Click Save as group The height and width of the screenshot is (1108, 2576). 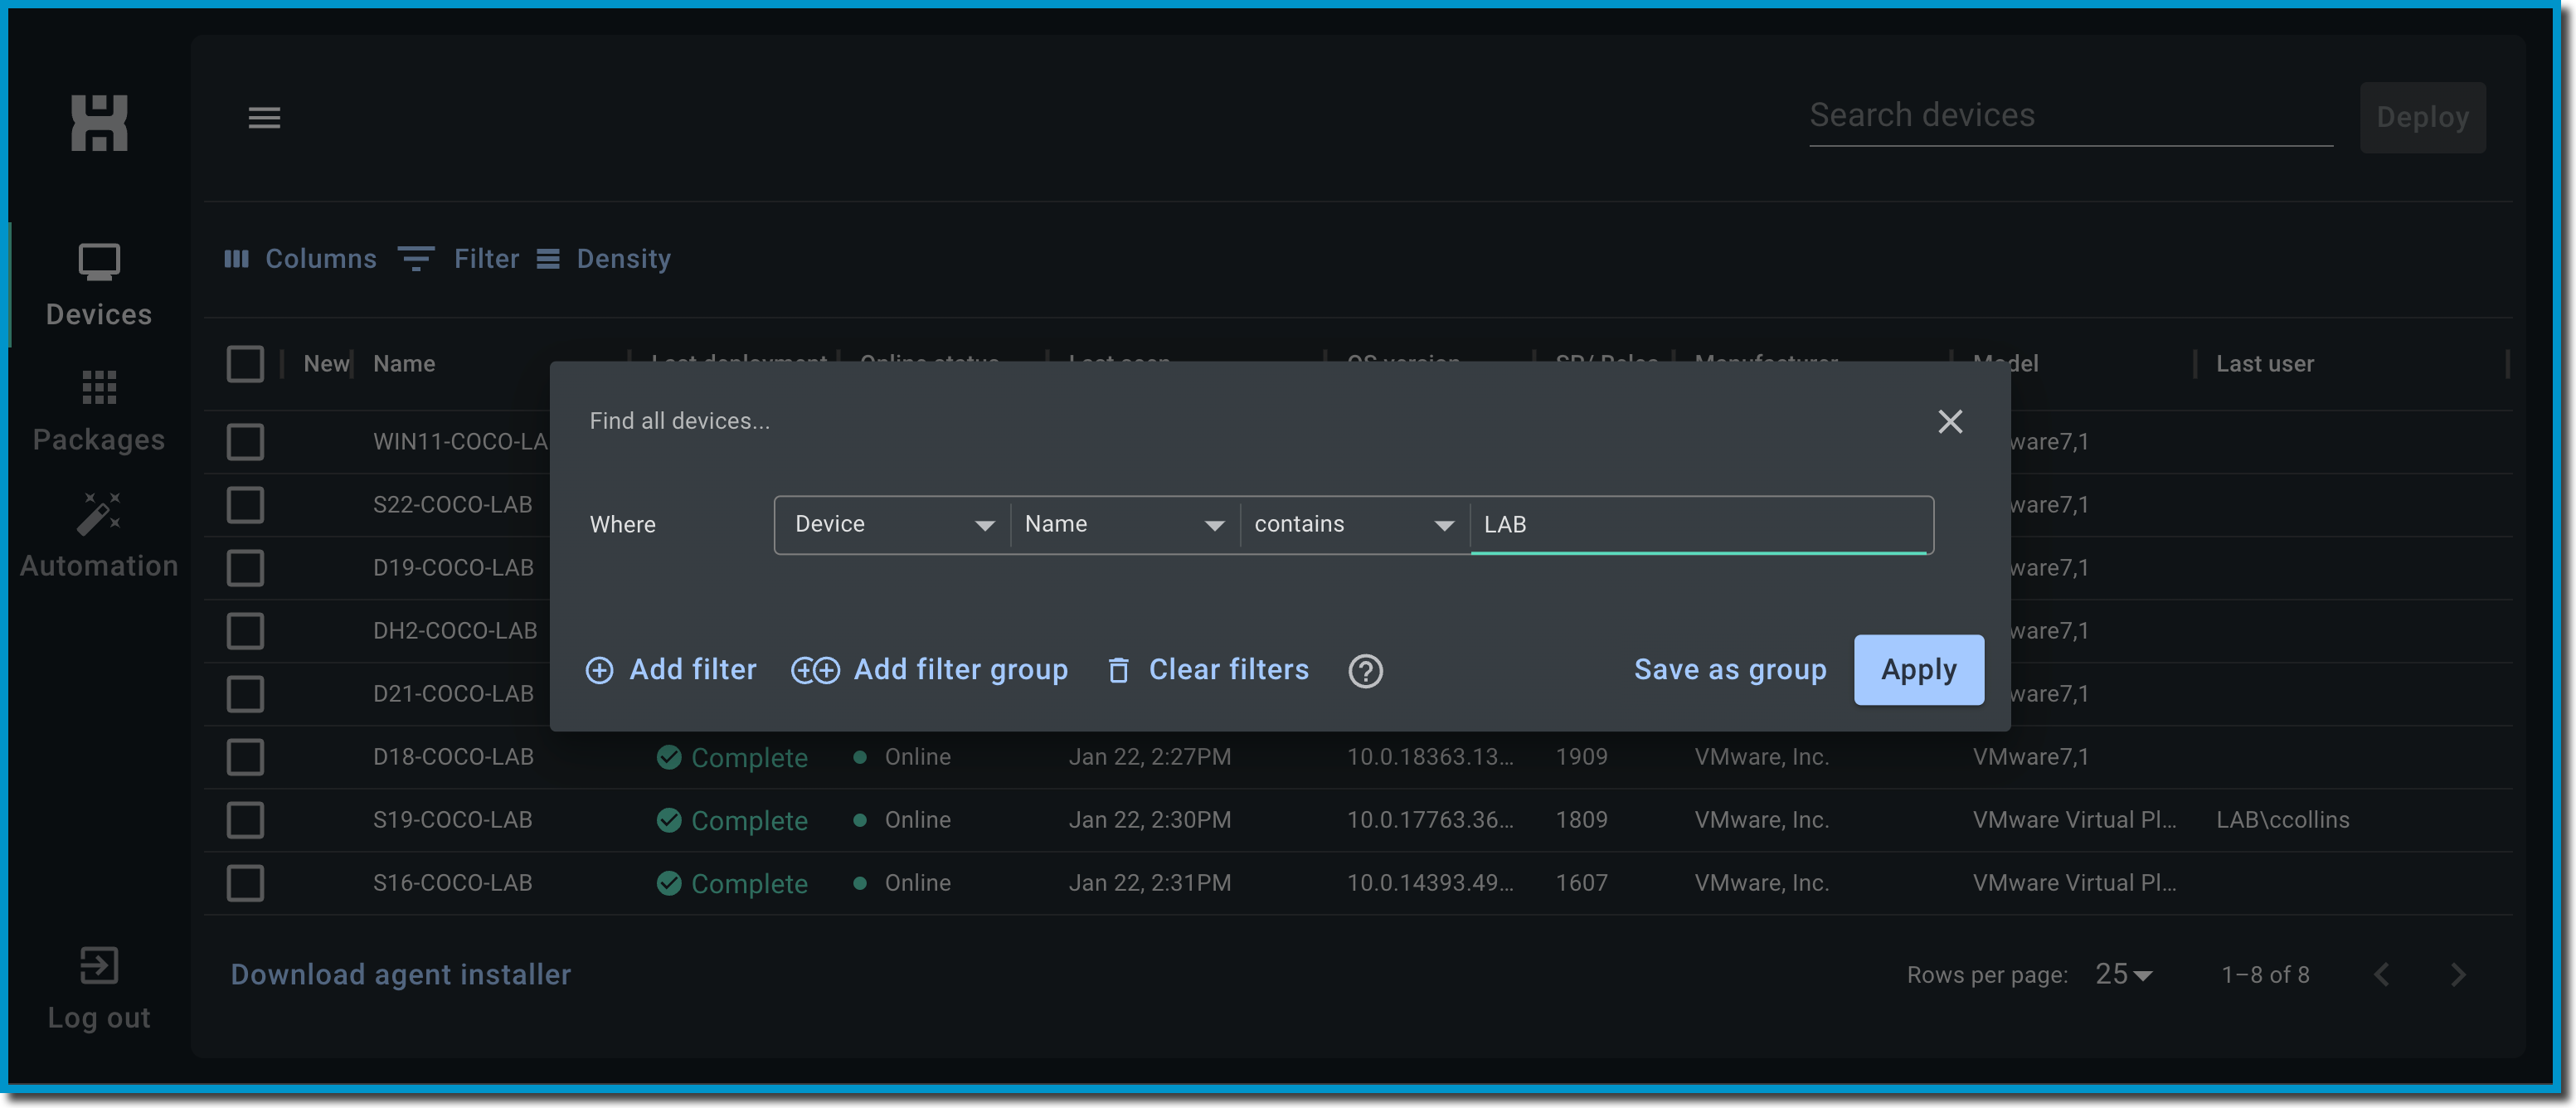(1730, 669)
